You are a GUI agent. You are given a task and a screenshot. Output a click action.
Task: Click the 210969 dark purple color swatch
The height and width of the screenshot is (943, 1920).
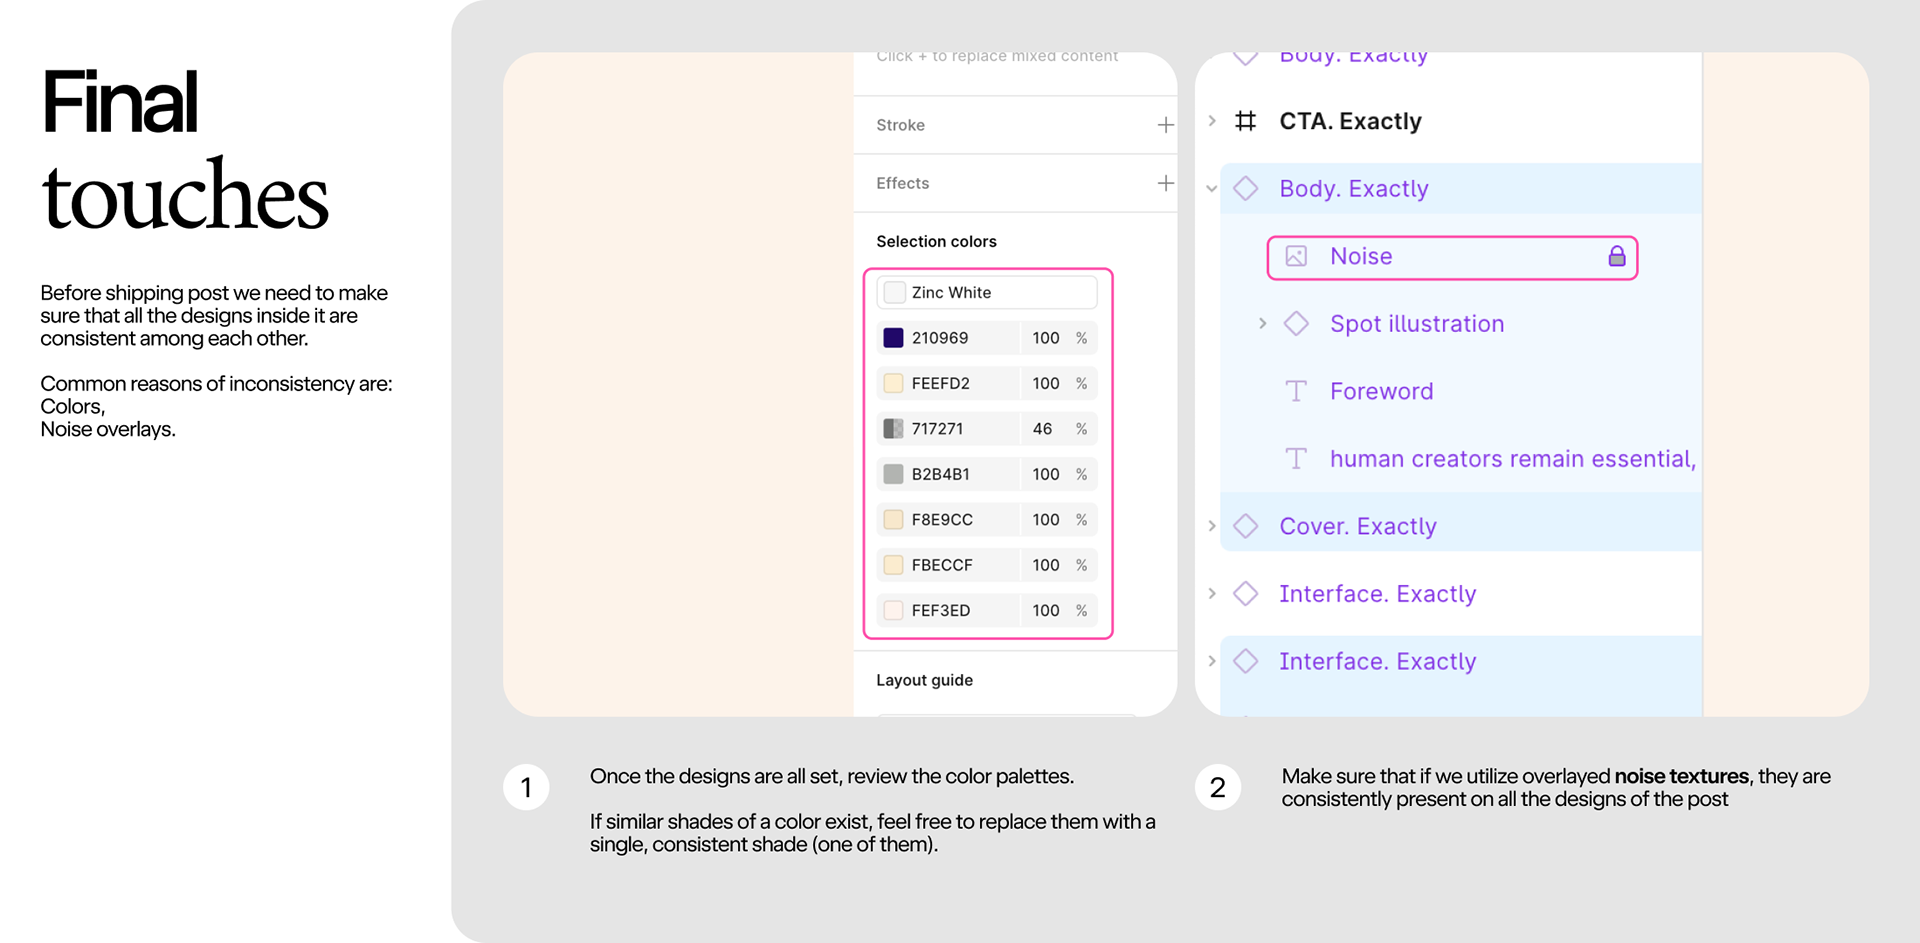click(x=893, y=338)
